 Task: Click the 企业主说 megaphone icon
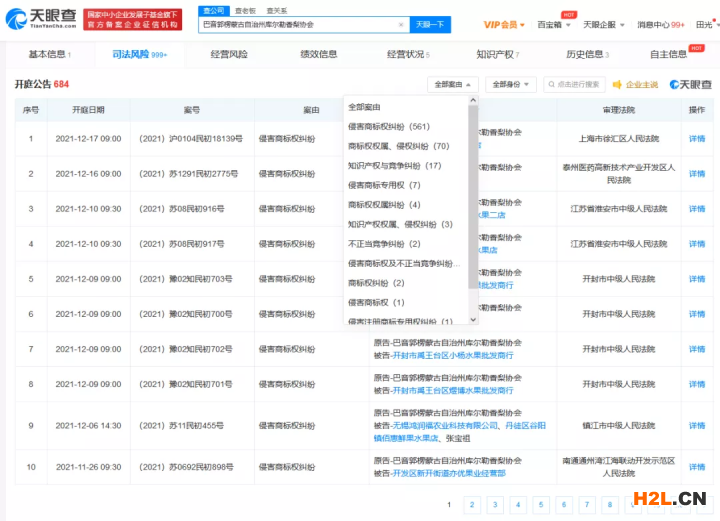pos(617,84)
